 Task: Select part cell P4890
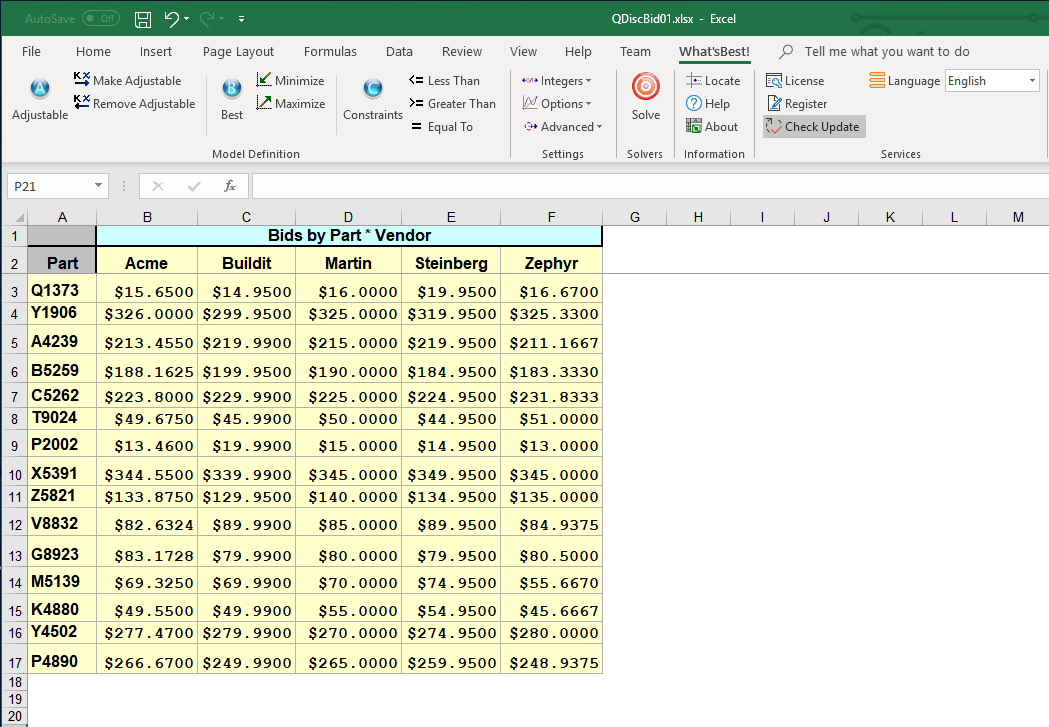pos(62,661)
